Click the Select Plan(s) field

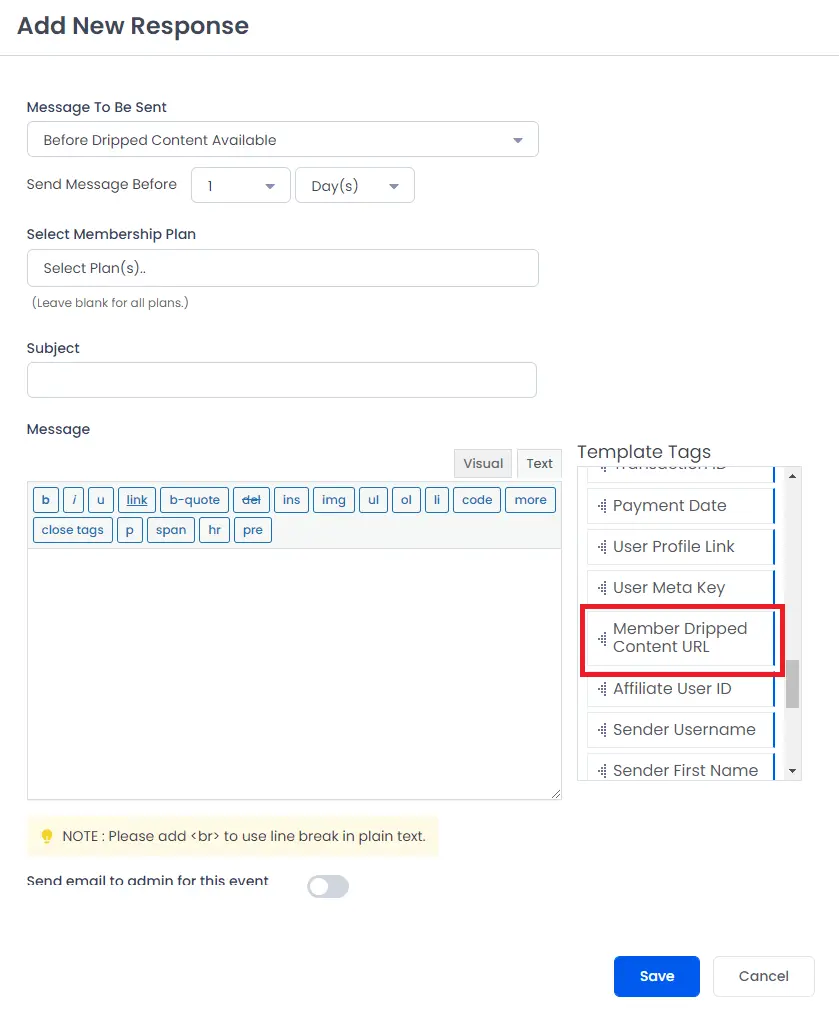pyautogui.click(x=282, y=268)
